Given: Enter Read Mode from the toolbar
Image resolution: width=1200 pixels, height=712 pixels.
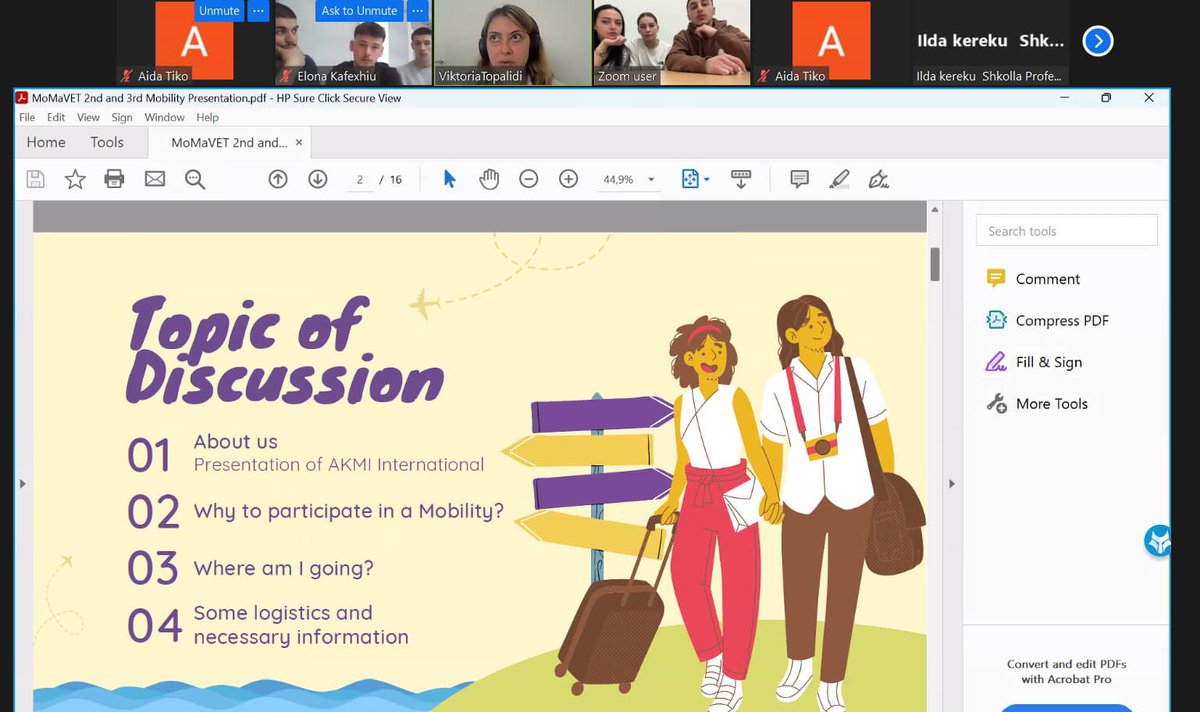Looking at the screenshot, I should tap(741, 178).
